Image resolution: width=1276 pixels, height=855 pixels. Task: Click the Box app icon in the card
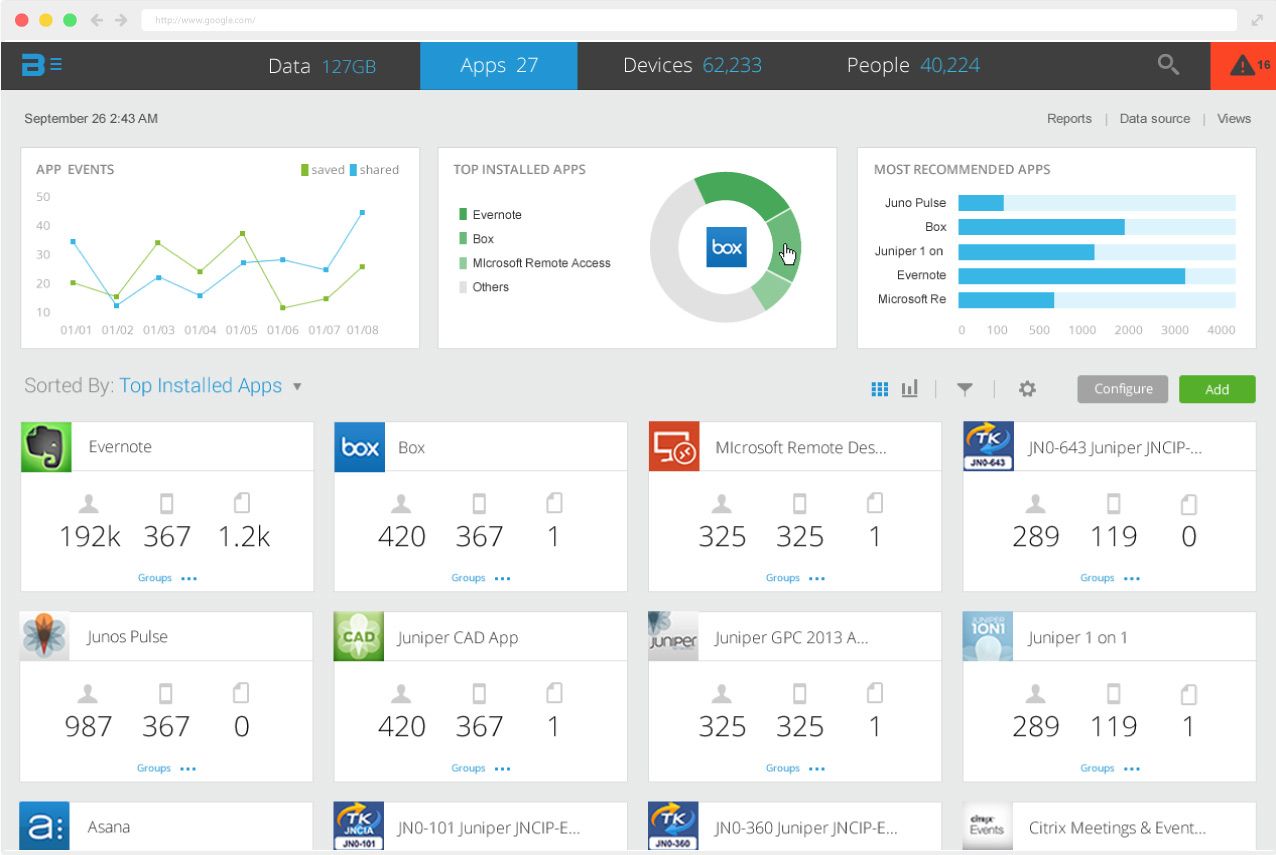pyautogui.click(x=359, y=447)
